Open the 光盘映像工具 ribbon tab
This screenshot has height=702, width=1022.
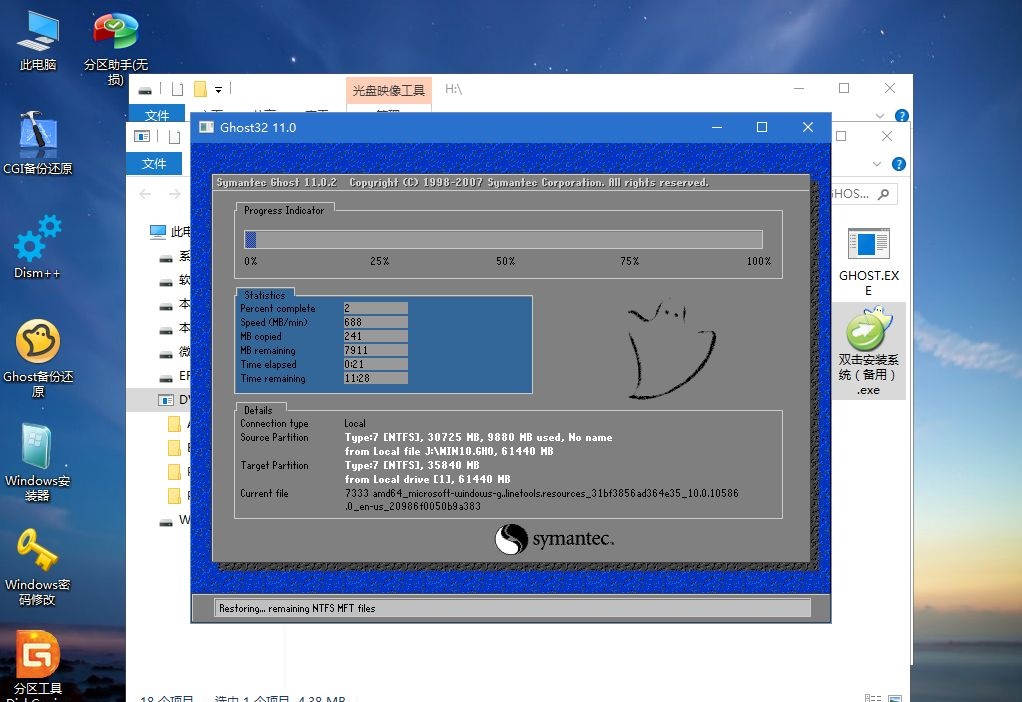[388, 90]
